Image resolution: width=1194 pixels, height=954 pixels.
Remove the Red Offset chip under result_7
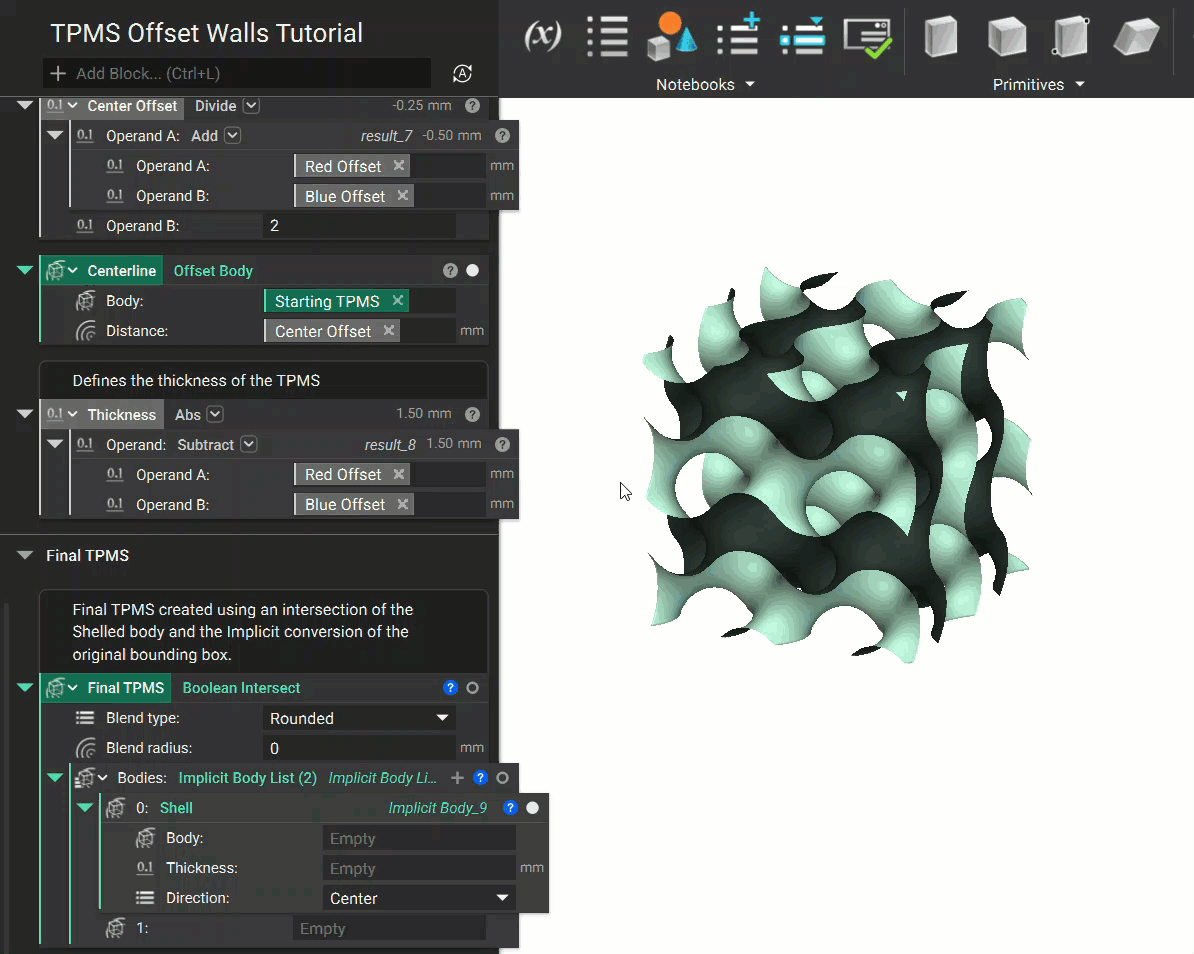pos(398,166)
